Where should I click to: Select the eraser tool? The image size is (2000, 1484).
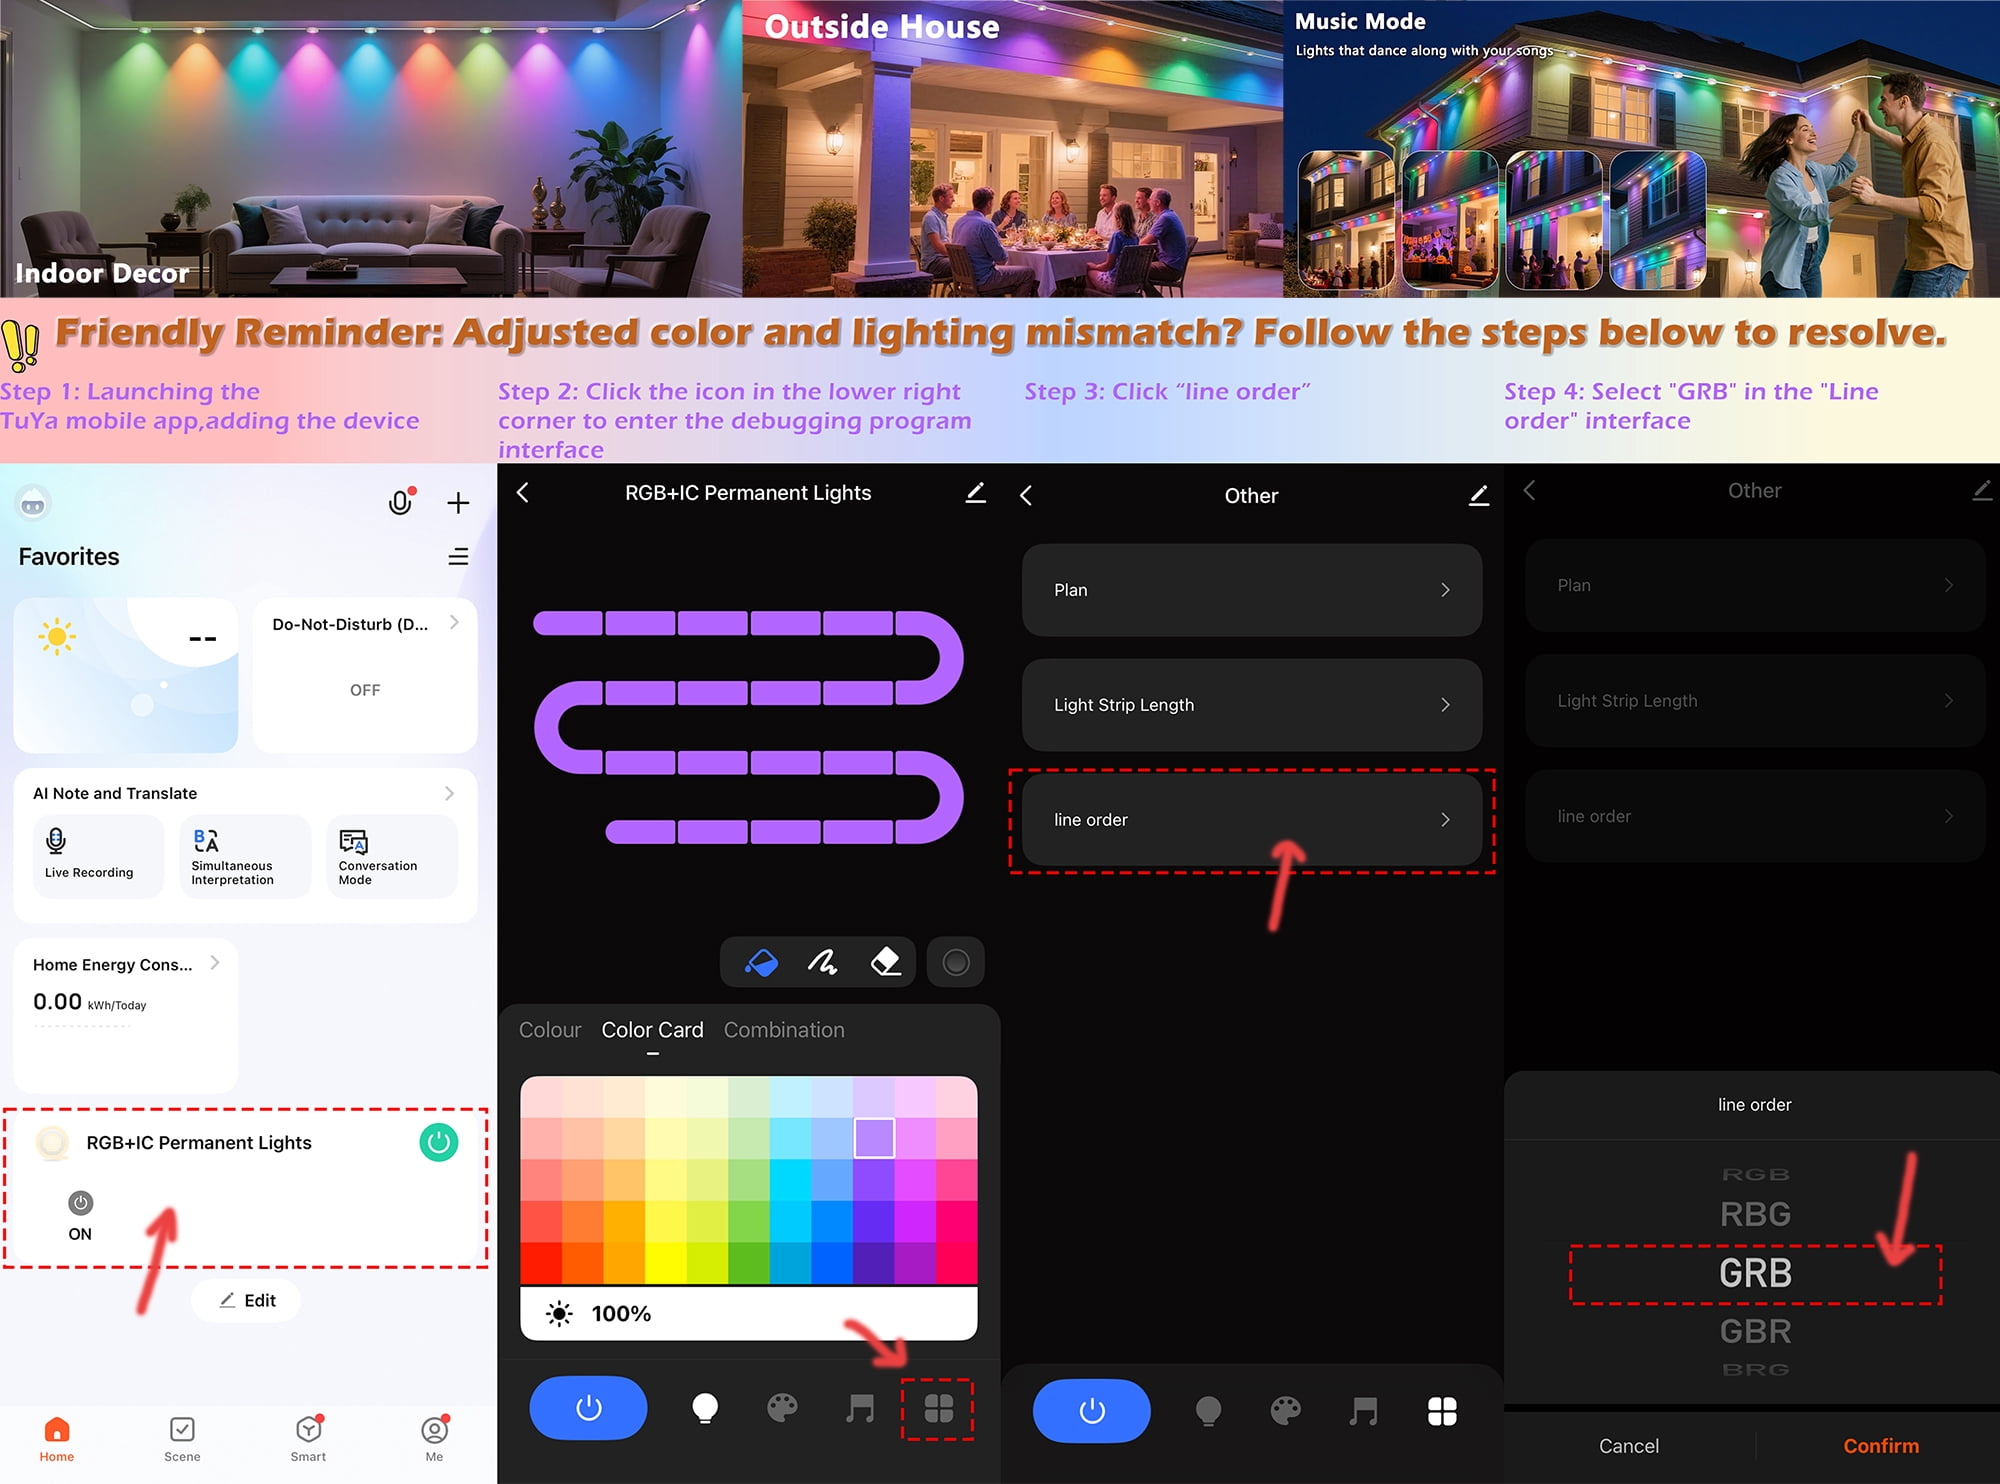[x=886, y=962]
